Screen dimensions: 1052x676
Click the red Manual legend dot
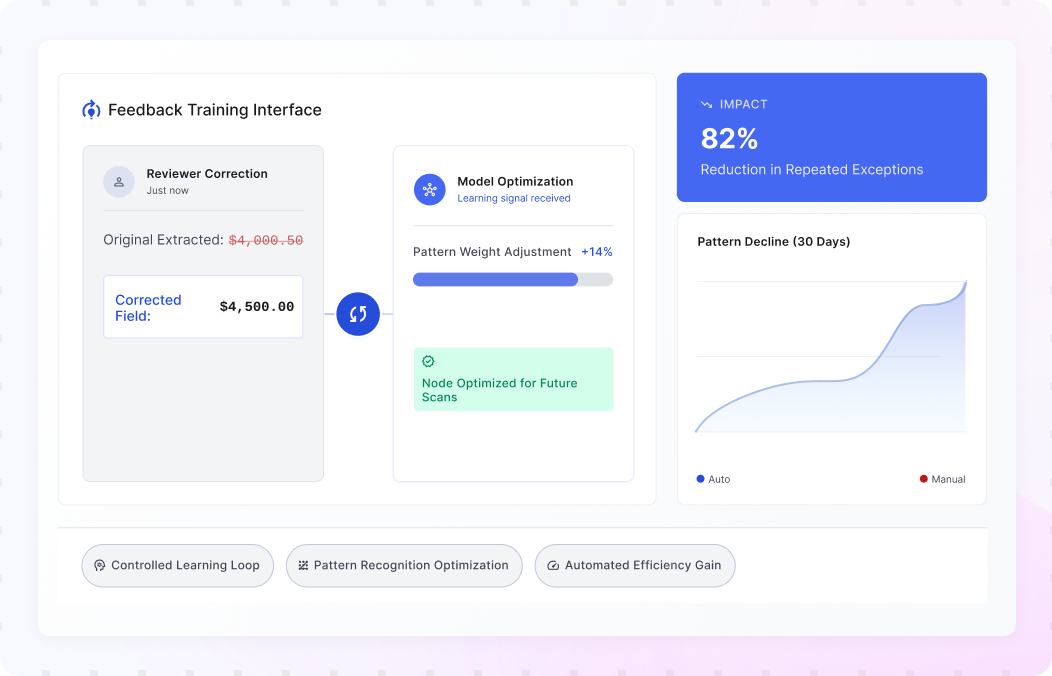924,479
